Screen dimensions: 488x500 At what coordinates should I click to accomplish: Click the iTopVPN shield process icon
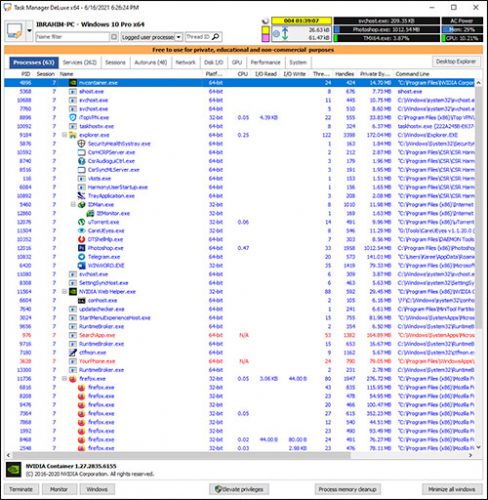(x=73, y=117)
